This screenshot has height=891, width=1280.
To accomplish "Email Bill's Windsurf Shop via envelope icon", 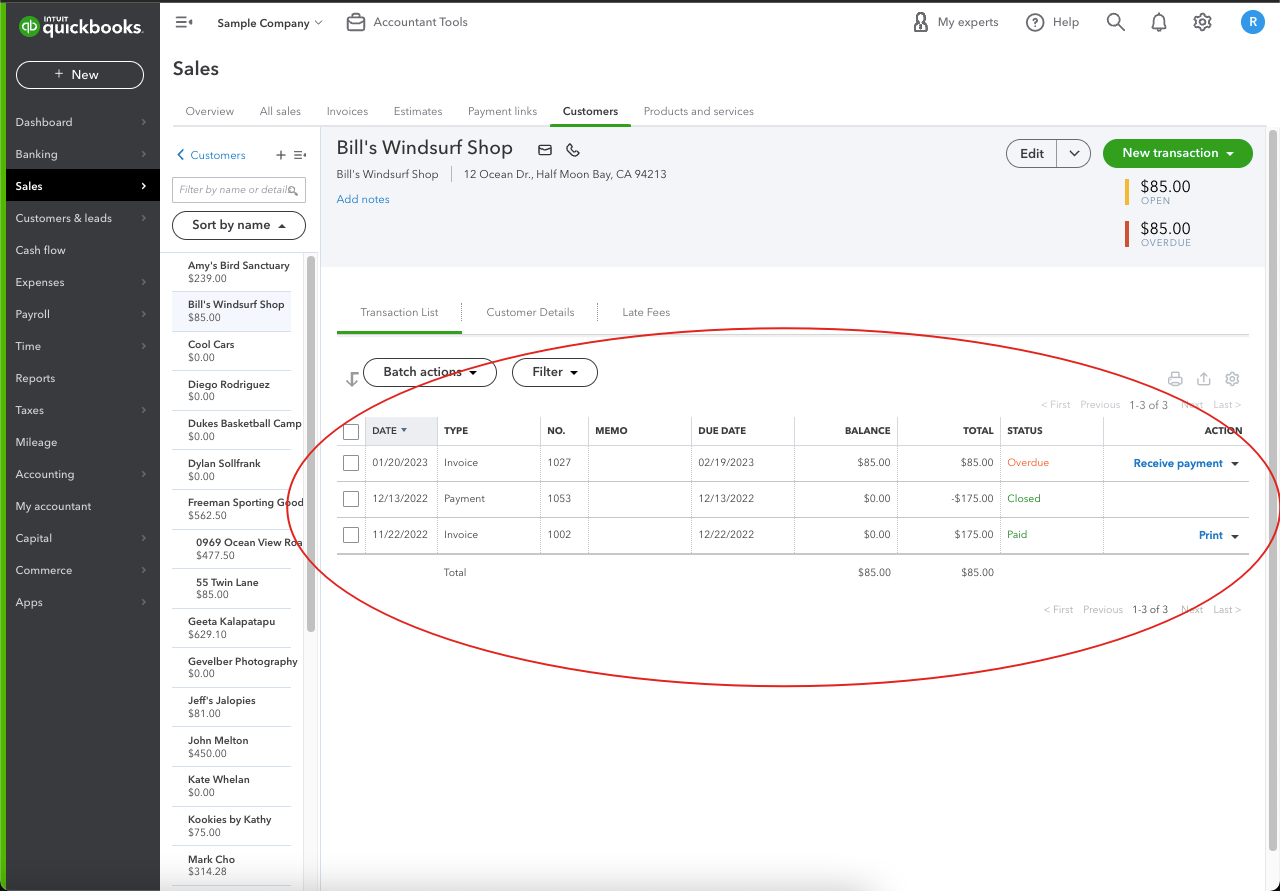I will click(x=545, y=150).
